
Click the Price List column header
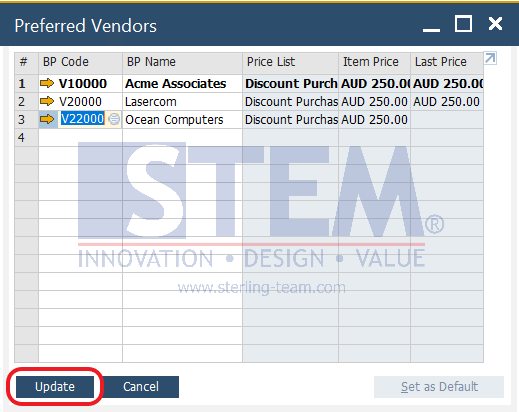pyautogui.click(x=290, y=62)
